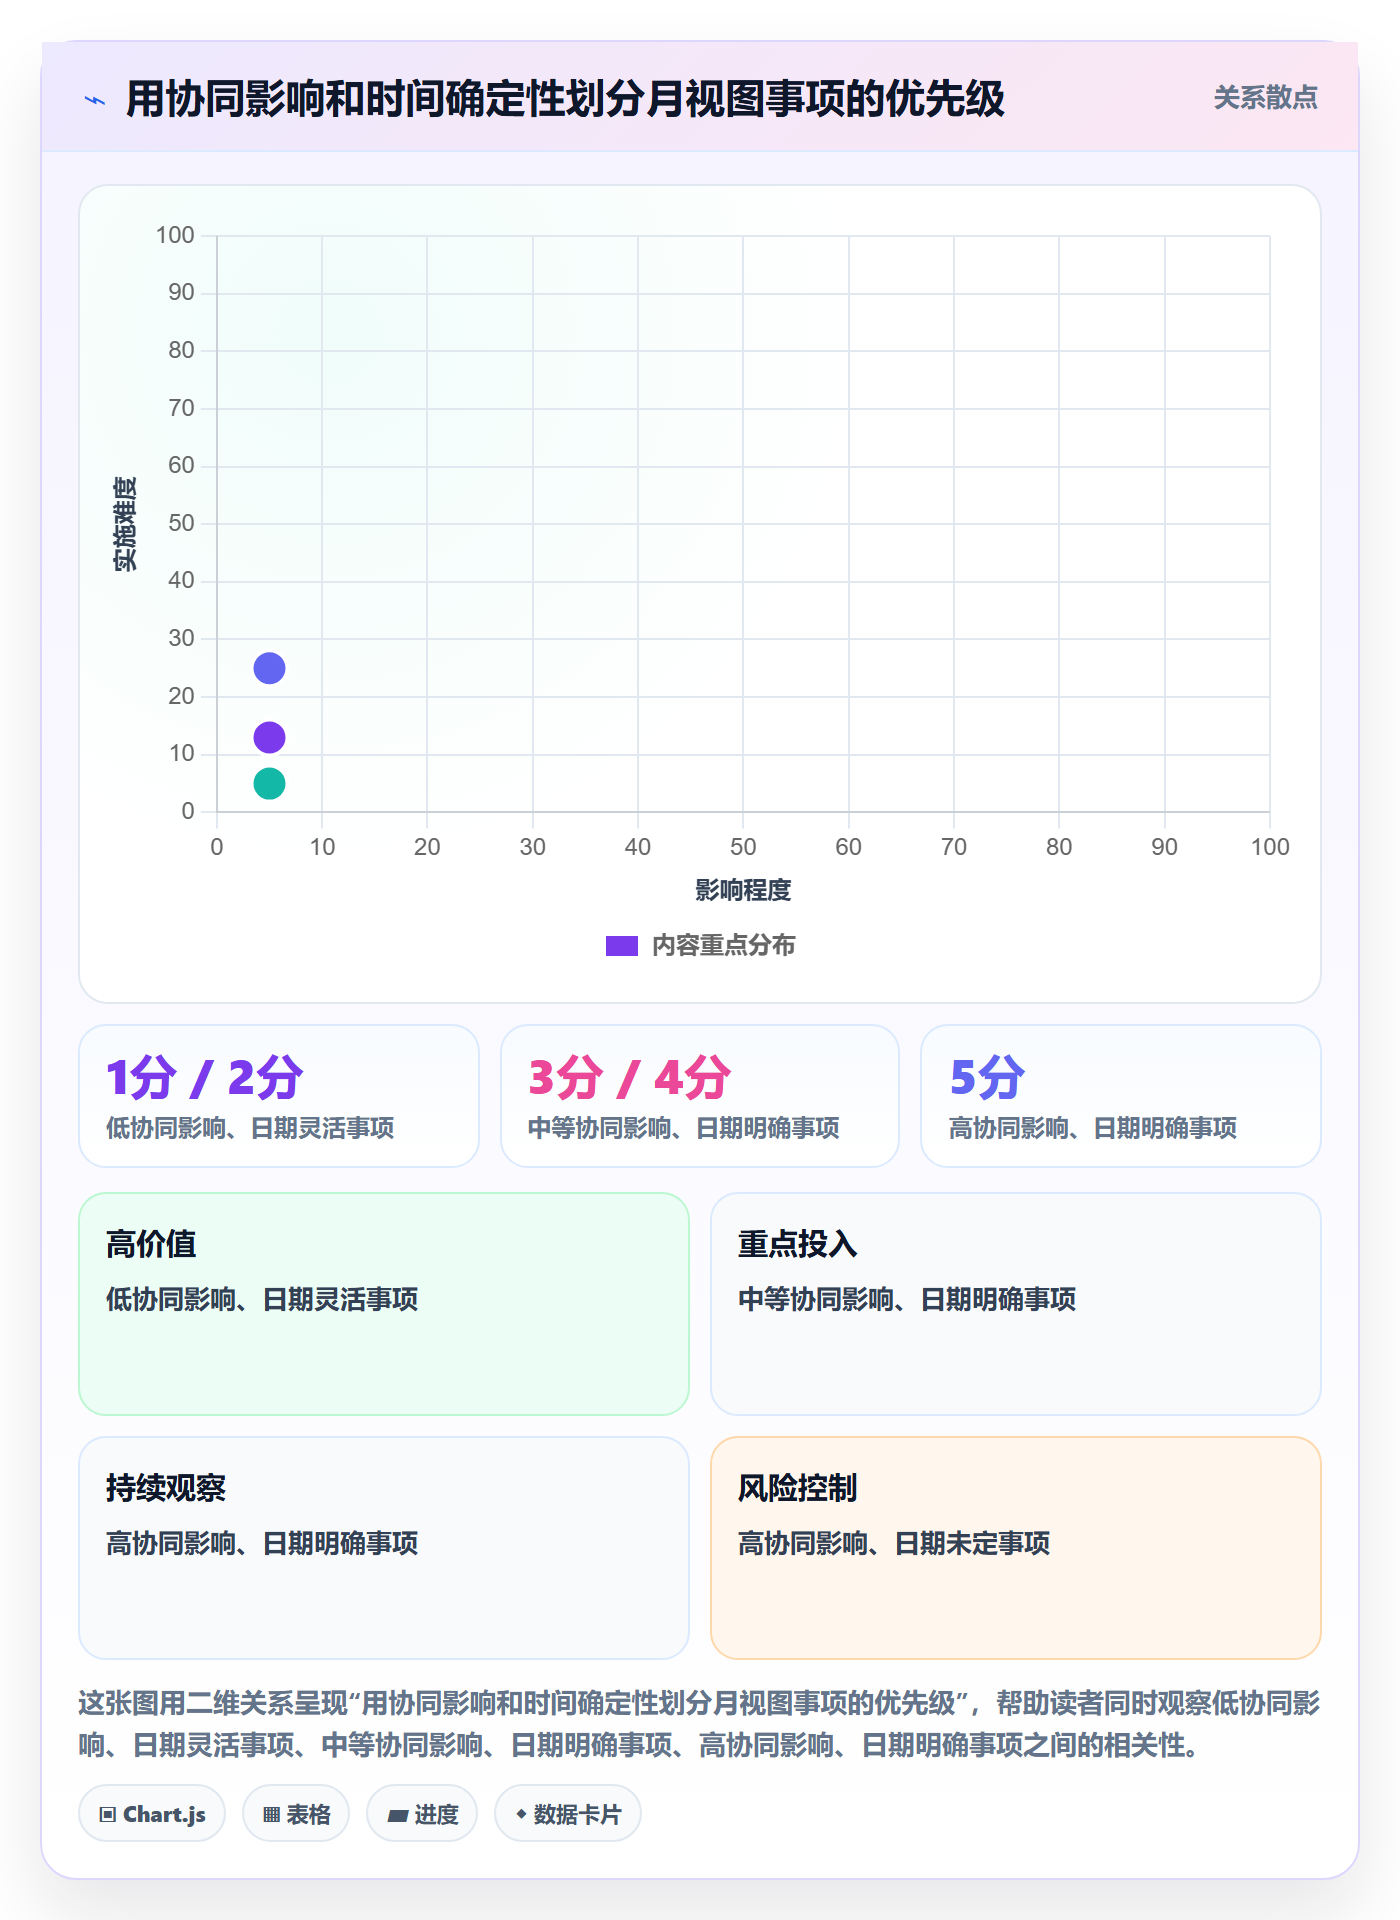Screen dimensions: 1400x1920
Task: Click the 进度 tag
Action: pos(422,1814)
